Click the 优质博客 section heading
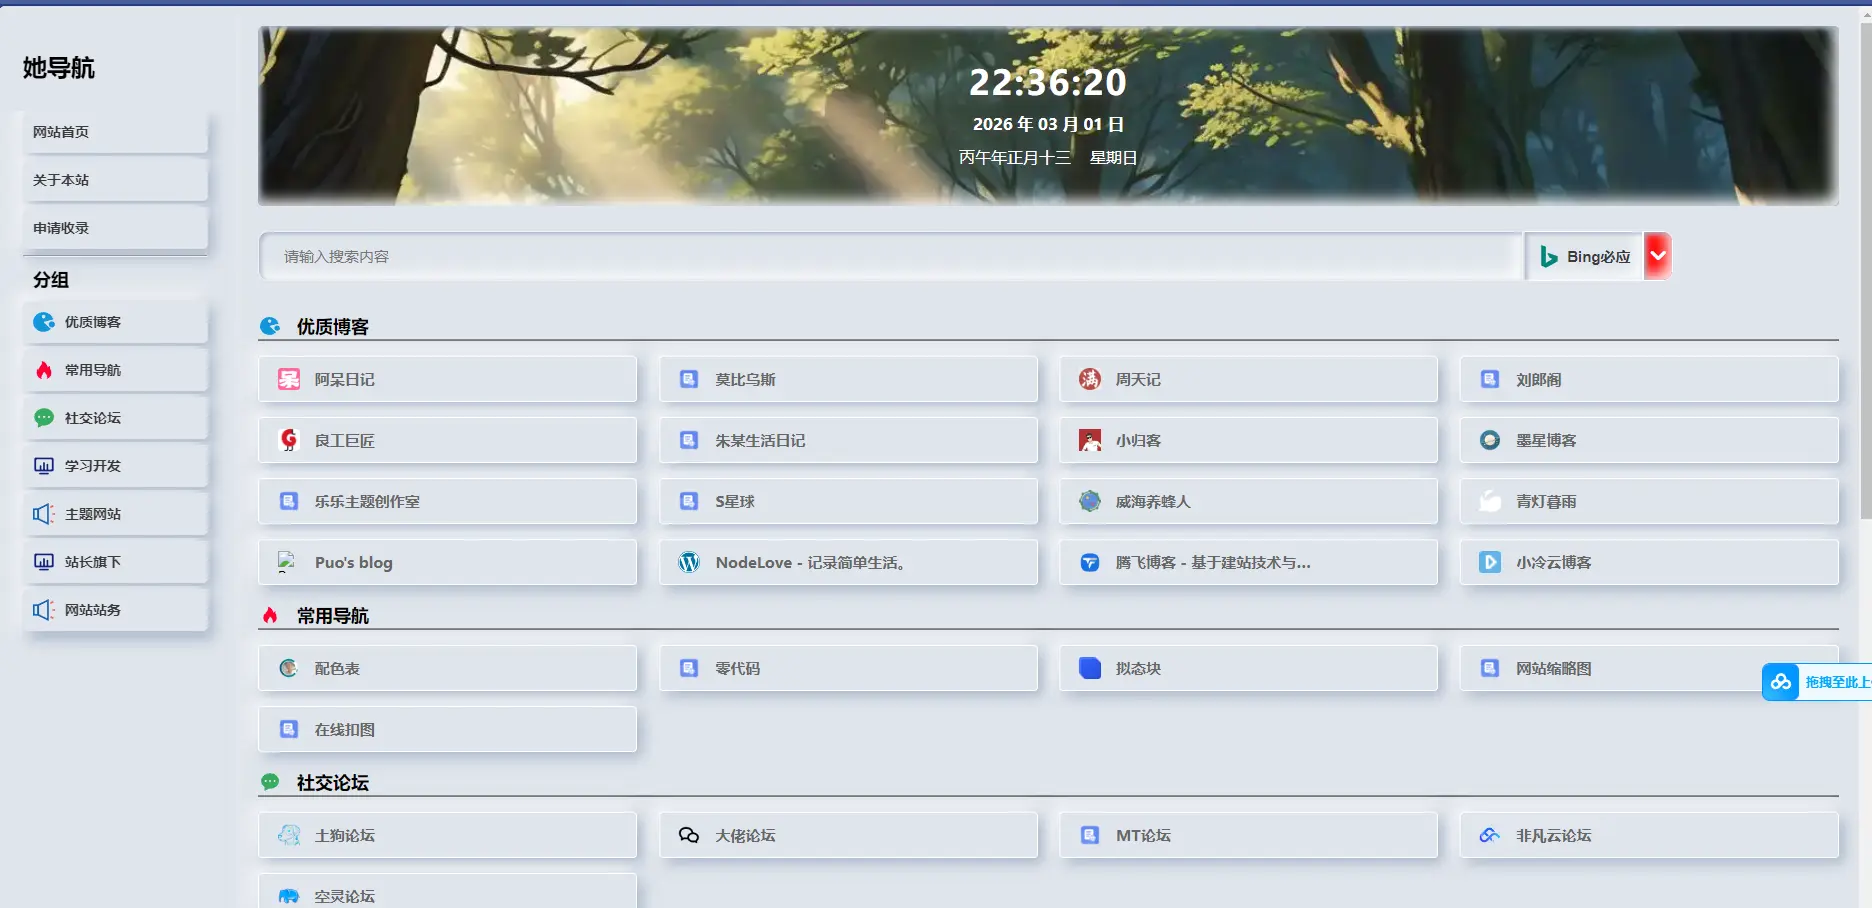1872x908 pixels. [x=333, y=327]
